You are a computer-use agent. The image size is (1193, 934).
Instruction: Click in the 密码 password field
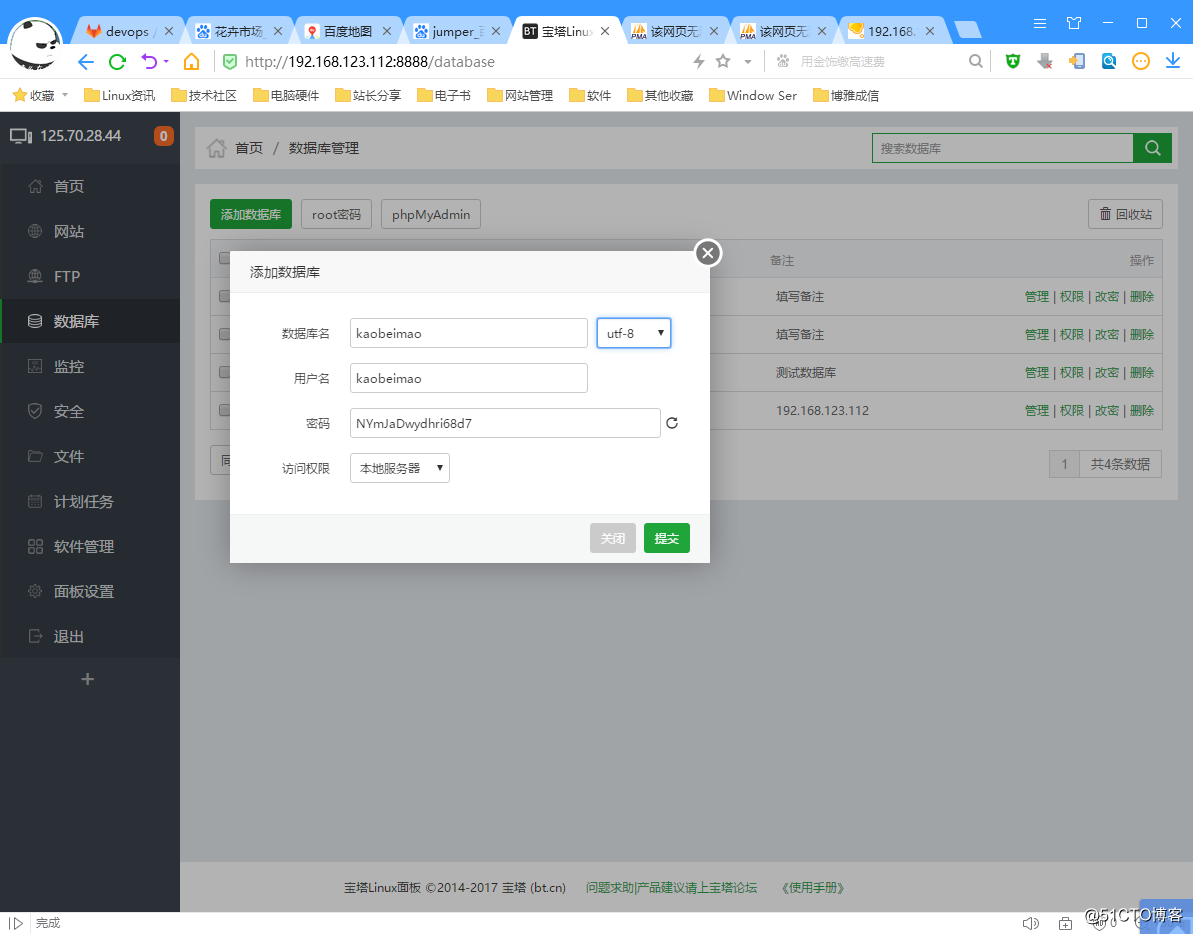[505, 423]
